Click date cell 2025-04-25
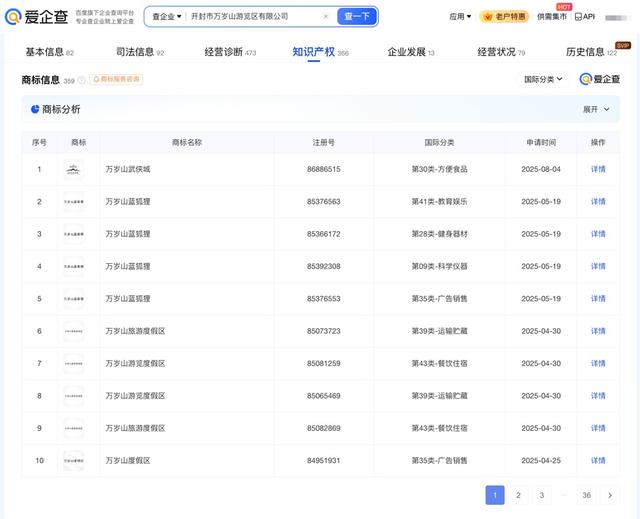This screenshot has height=519, width=640. pos(541,460)
